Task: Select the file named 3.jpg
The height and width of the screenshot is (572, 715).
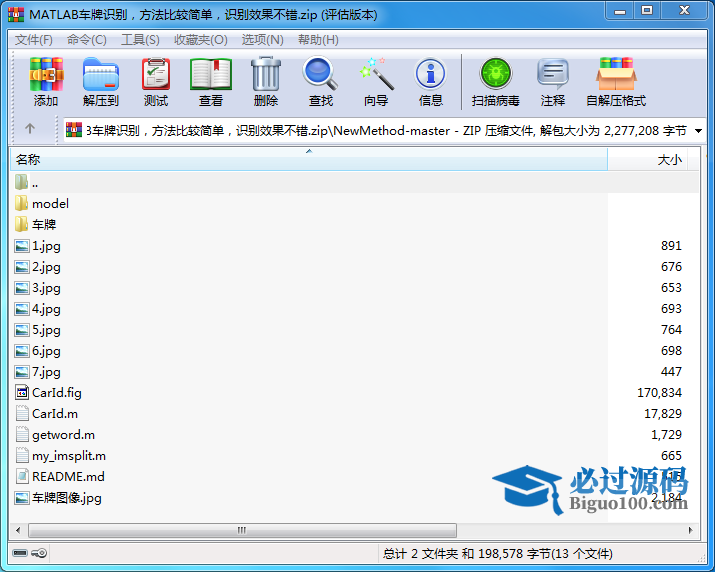Action: tap(46, 288)
